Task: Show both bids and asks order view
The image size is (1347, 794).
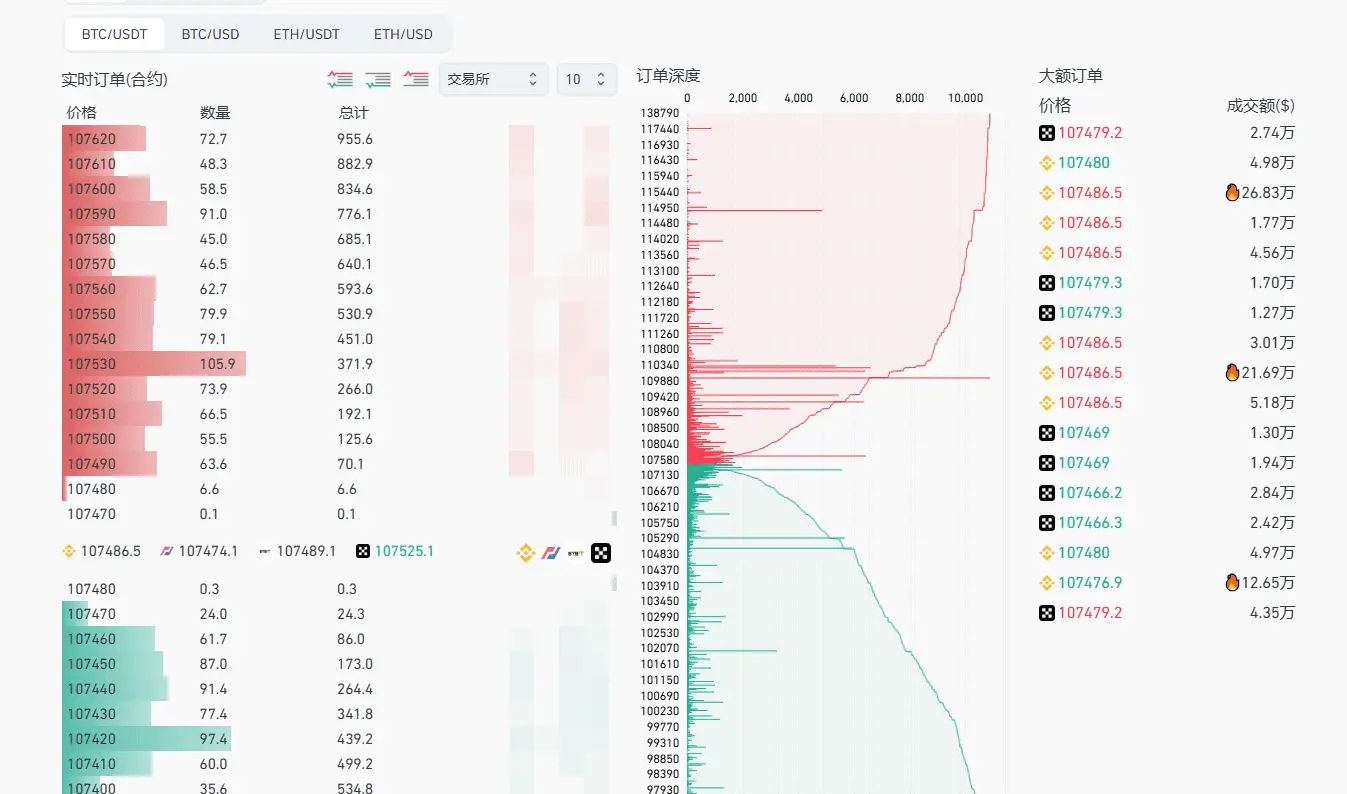Action: point(340,79)
